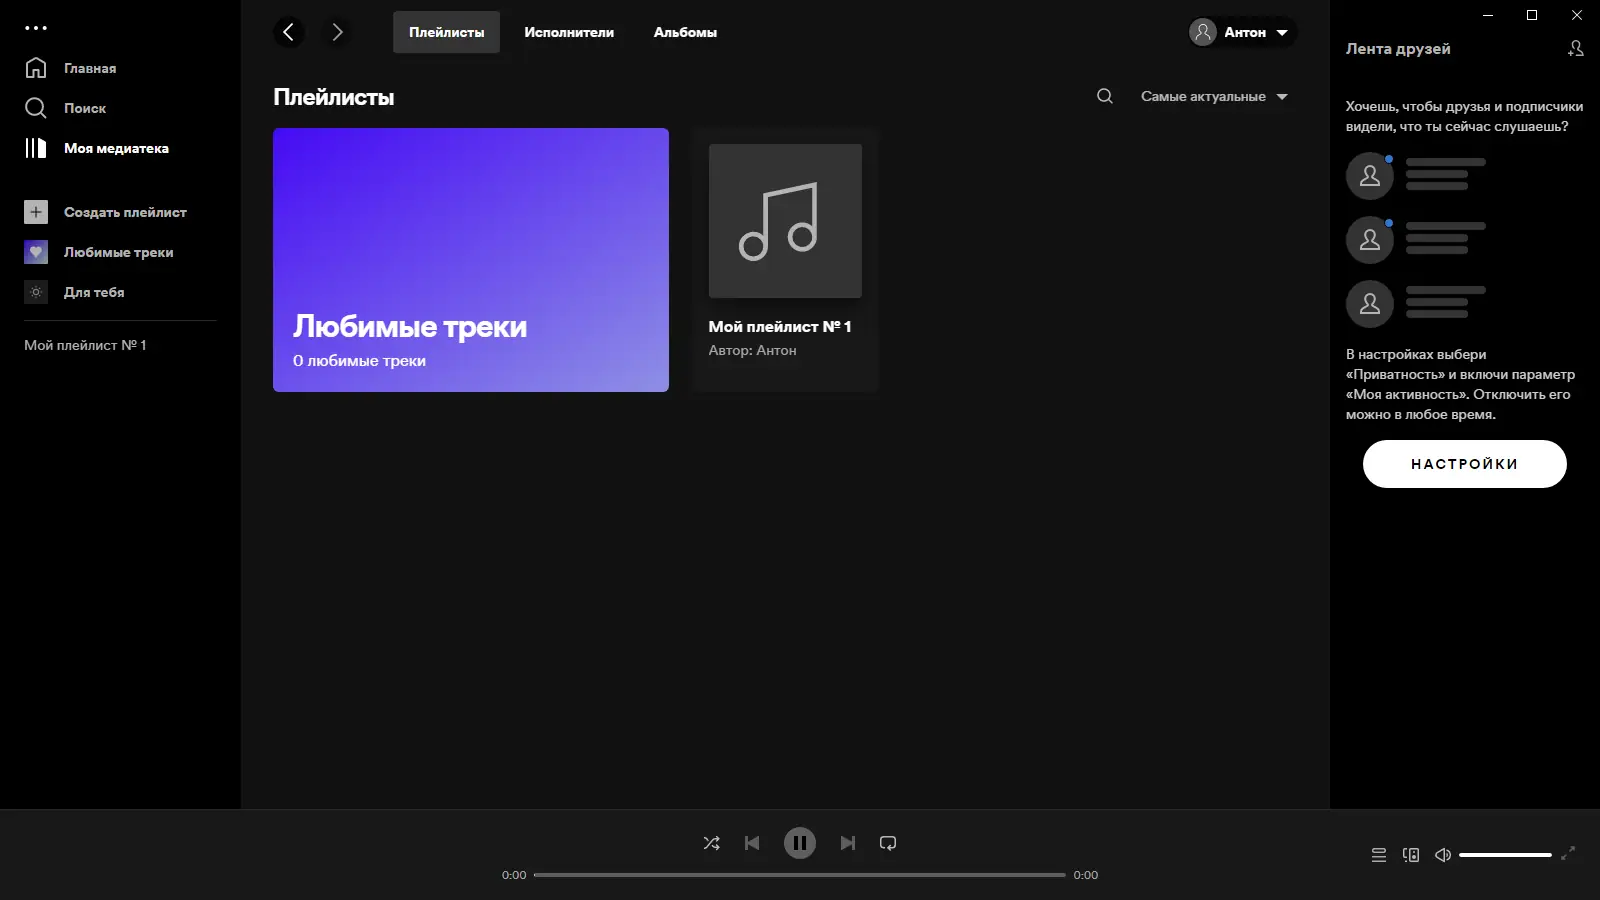Open the Самые актуальные sort dropdown
Screen dimensions: 1600x900
(1213, 96)
